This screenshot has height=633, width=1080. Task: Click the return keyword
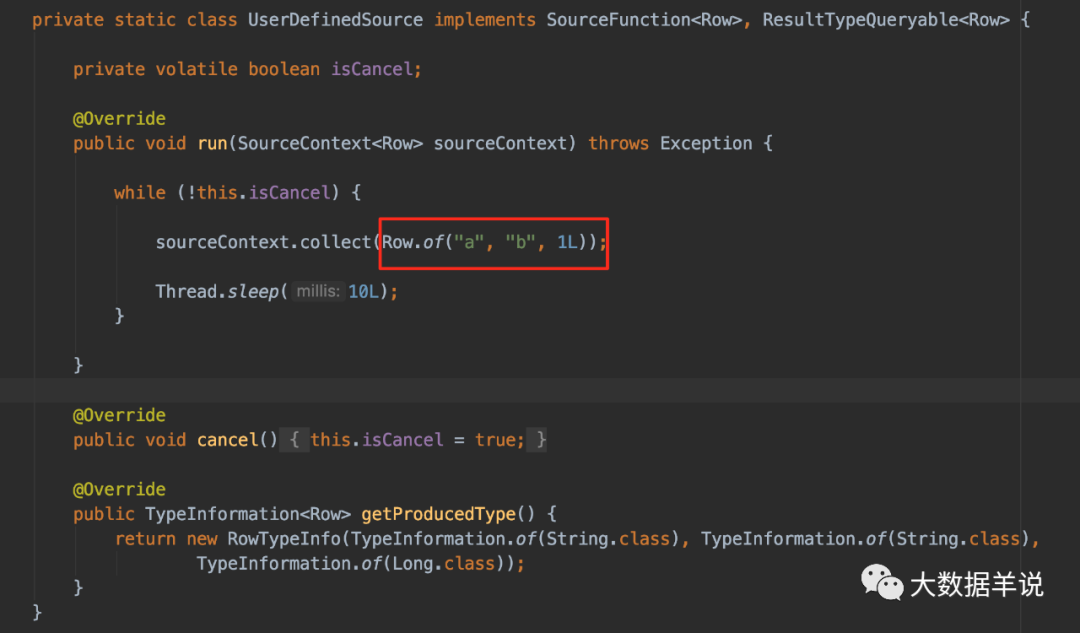[145, 539]
